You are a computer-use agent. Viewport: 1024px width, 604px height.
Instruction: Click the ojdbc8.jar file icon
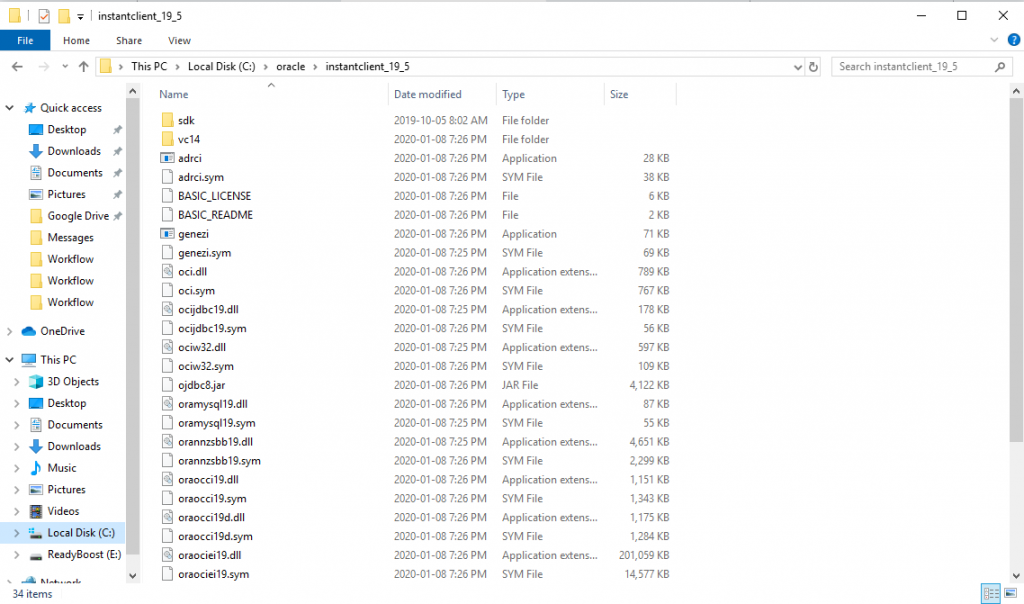point(167,385)
